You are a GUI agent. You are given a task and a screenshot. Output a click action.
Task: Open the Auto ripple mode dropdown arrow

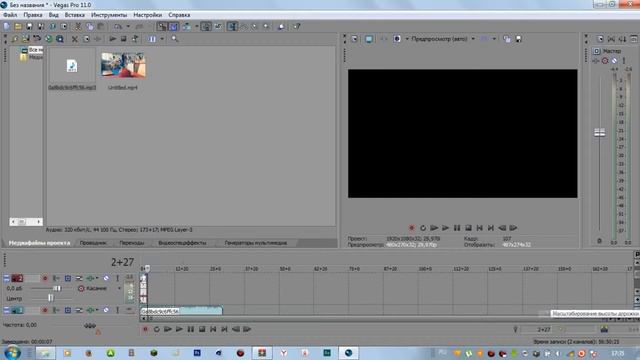[196, 27]
